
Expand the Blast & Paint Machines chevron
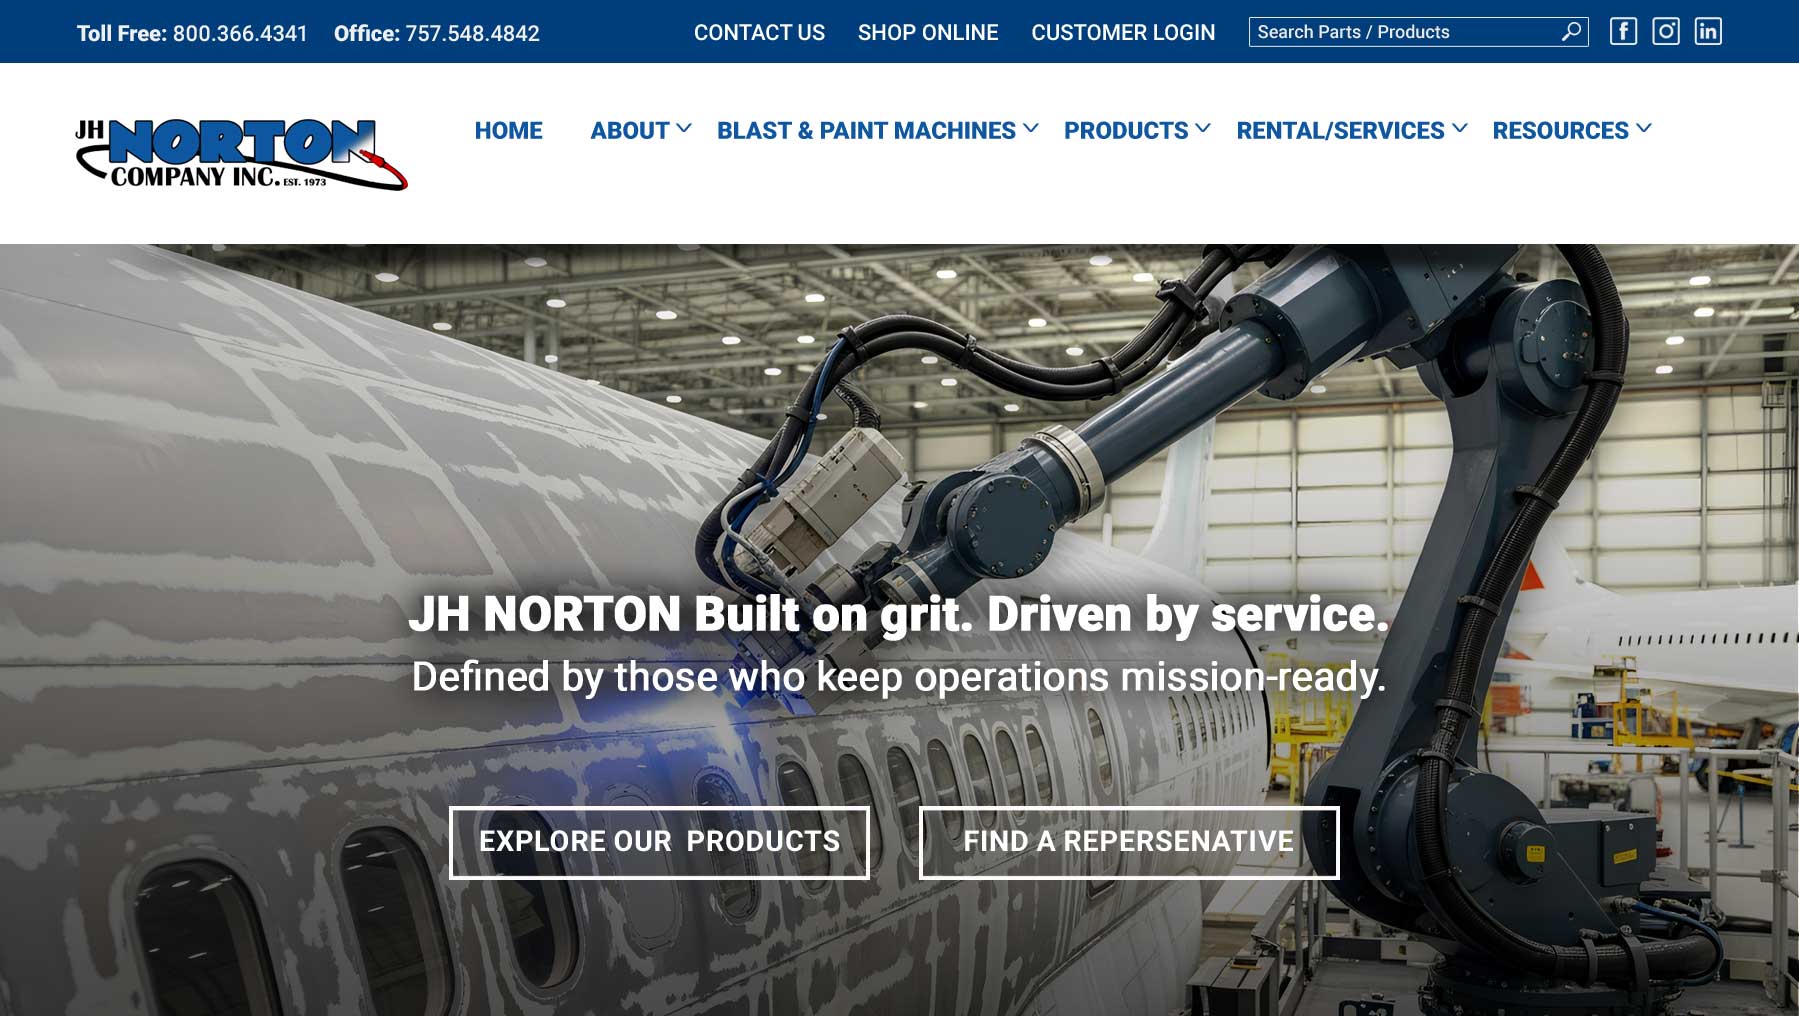pos(1031,129)
